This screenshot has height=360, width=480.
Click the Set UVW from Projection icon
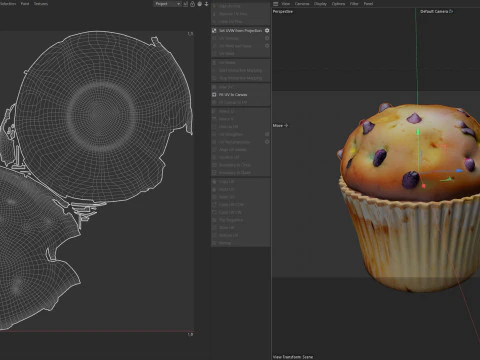214,30
